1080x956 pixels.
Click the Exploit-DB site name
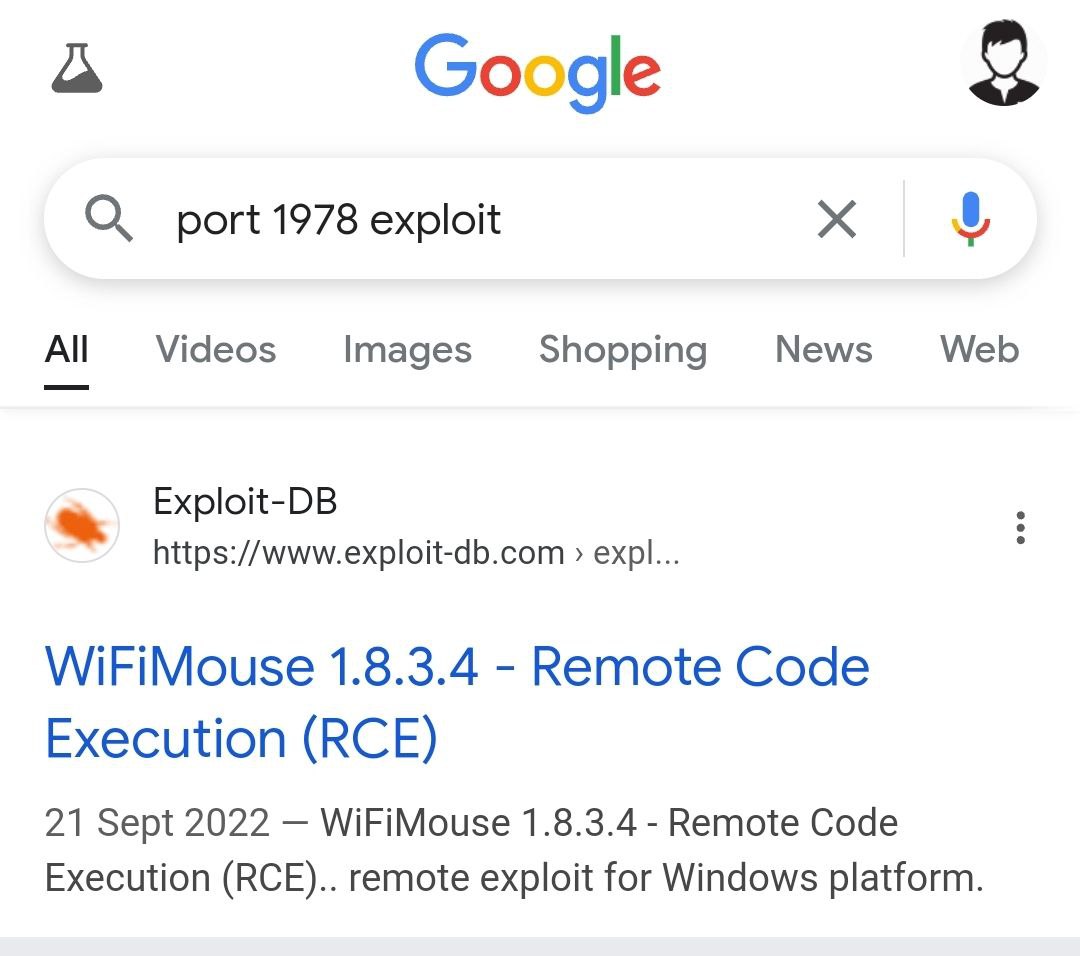(245, 501)
